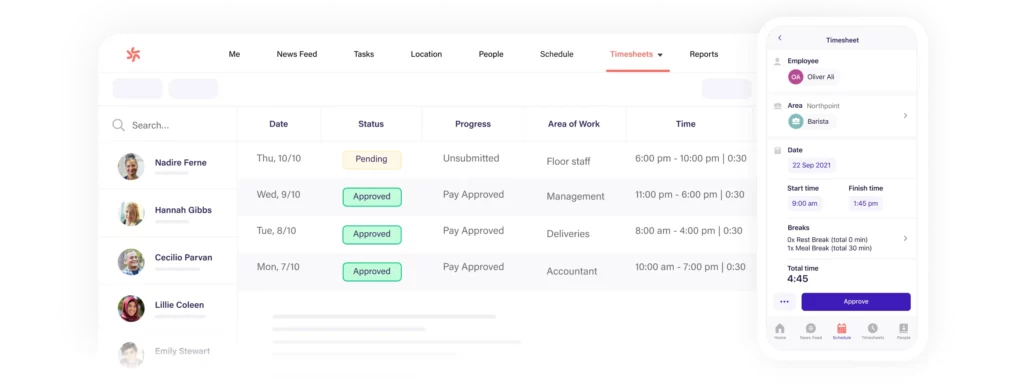Viewport: 1024px width, 387px height.
Task: Select employee Nadire Ferne in list
Action: point(168,166)
